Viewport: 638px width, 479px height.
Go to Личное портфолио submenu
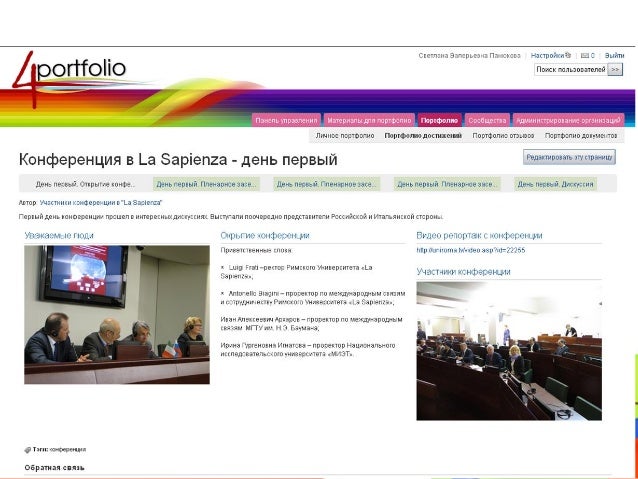click(345, 136)
